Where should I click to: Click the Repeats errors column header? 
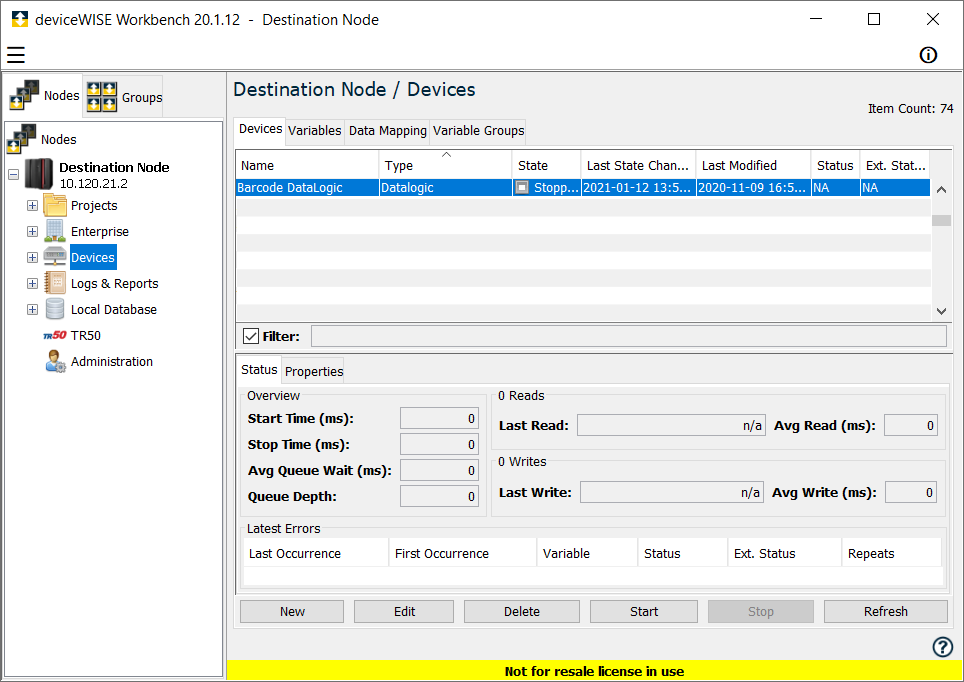coord(891,553)
